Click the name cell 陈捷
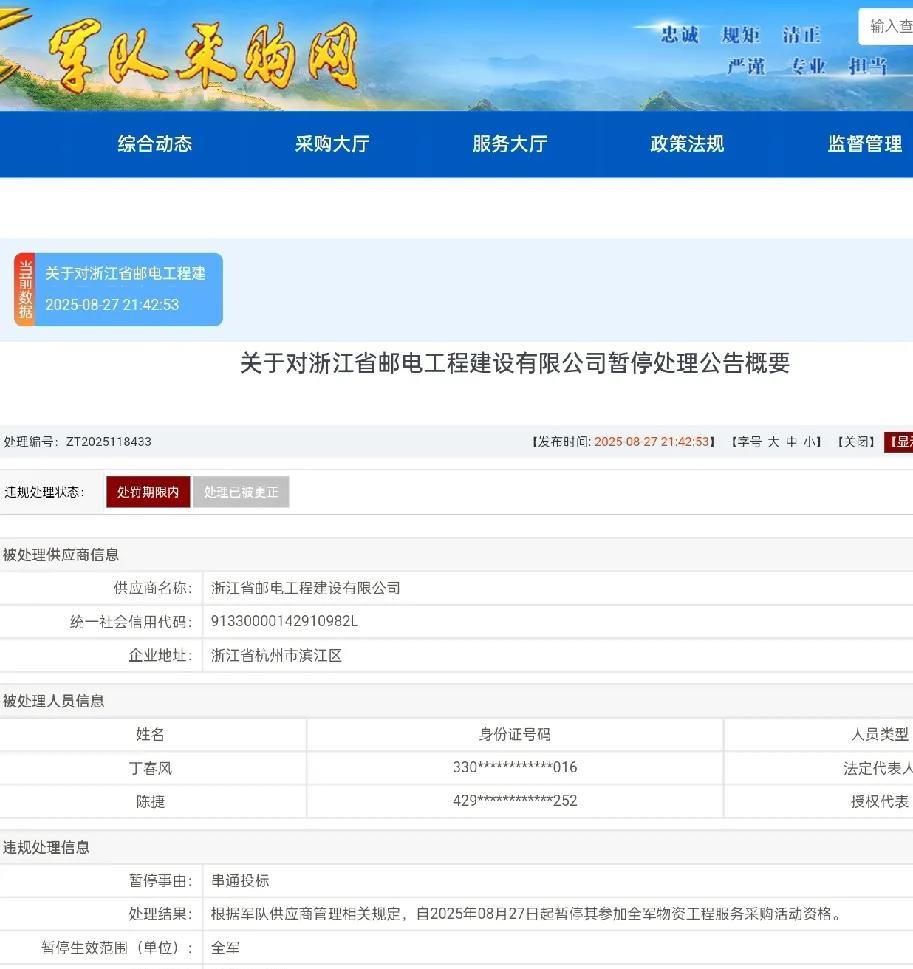The image size is (913, 969). 150,802
